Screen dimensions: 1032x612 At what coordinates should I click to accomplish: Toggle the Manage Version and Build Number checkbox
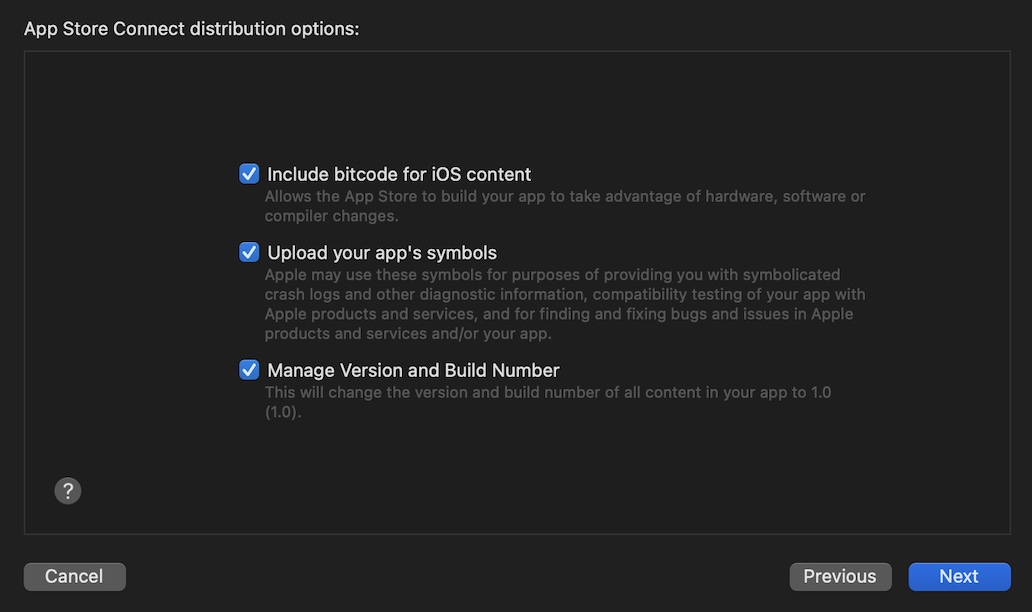point(249,370)
